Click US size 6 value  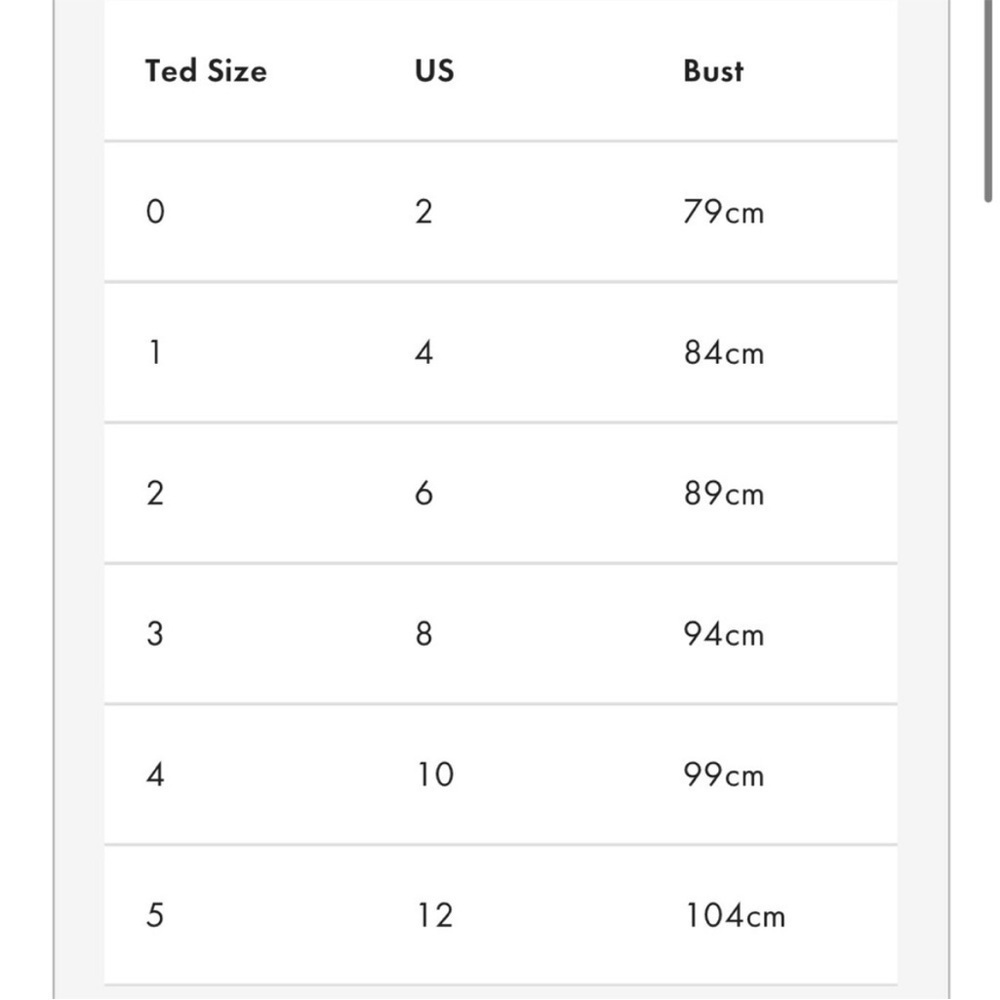423,494
